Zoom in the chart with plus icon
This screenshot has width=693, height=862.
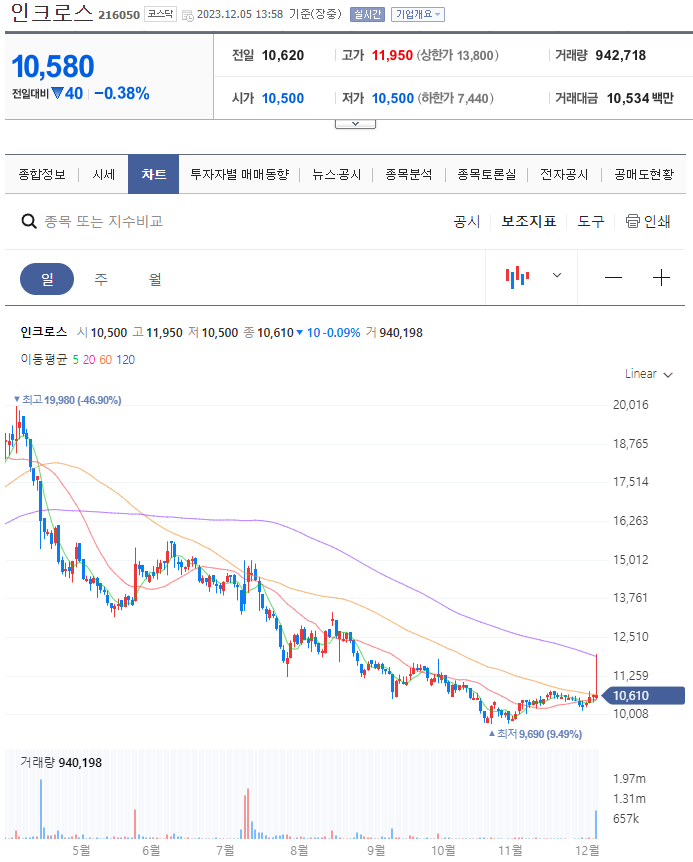(661, 278)
